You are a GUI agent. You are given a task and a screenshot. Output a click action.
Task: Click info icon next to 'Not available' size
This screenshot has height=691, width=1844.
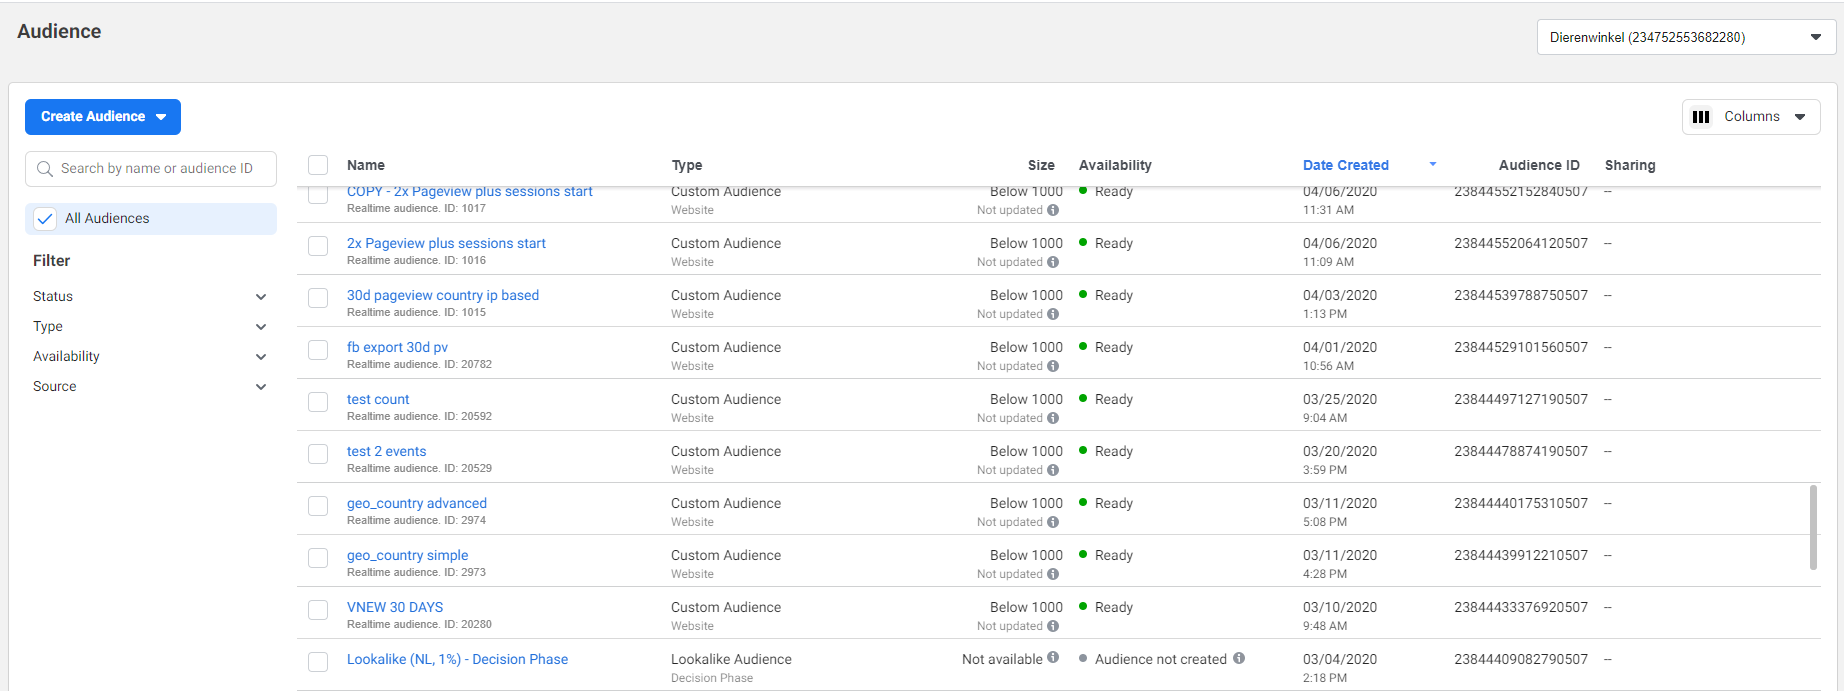click(1052, 658)
